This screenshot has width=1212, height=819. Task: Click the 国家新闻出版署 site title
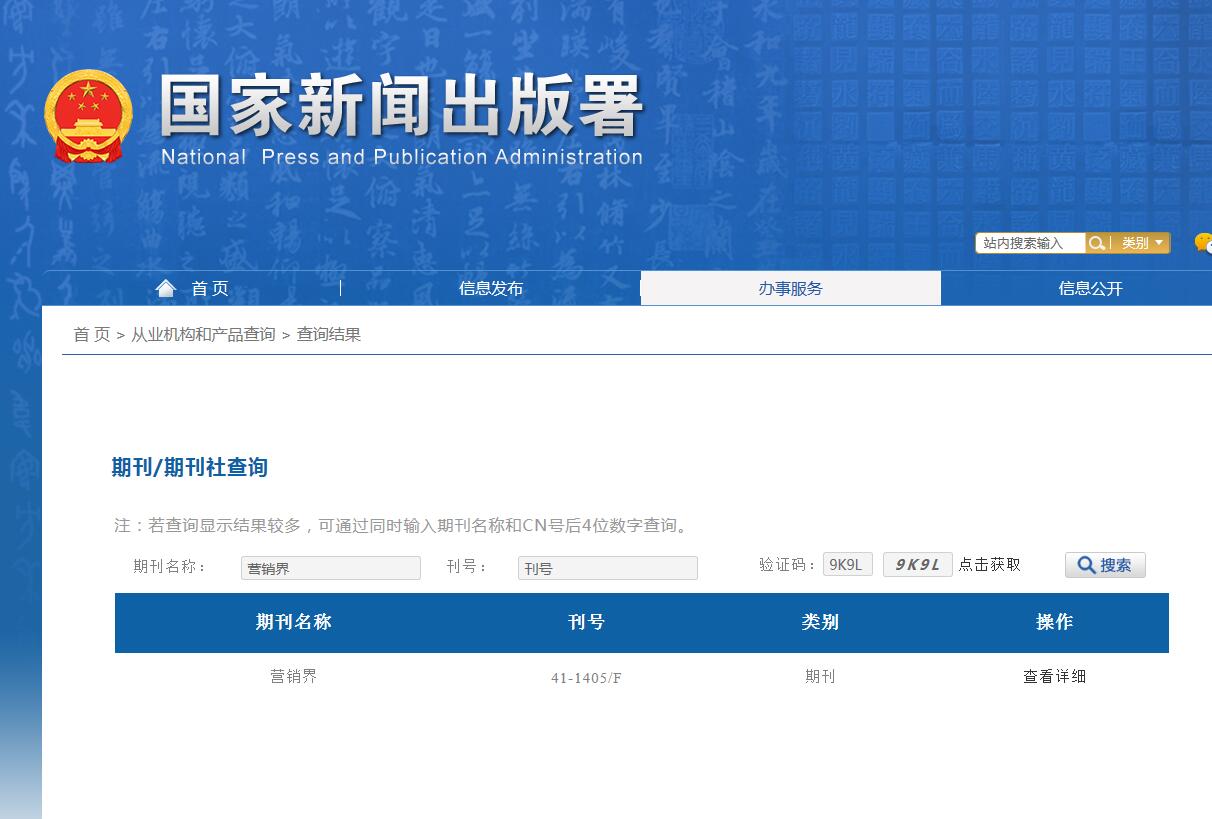(x=400, y=108)
